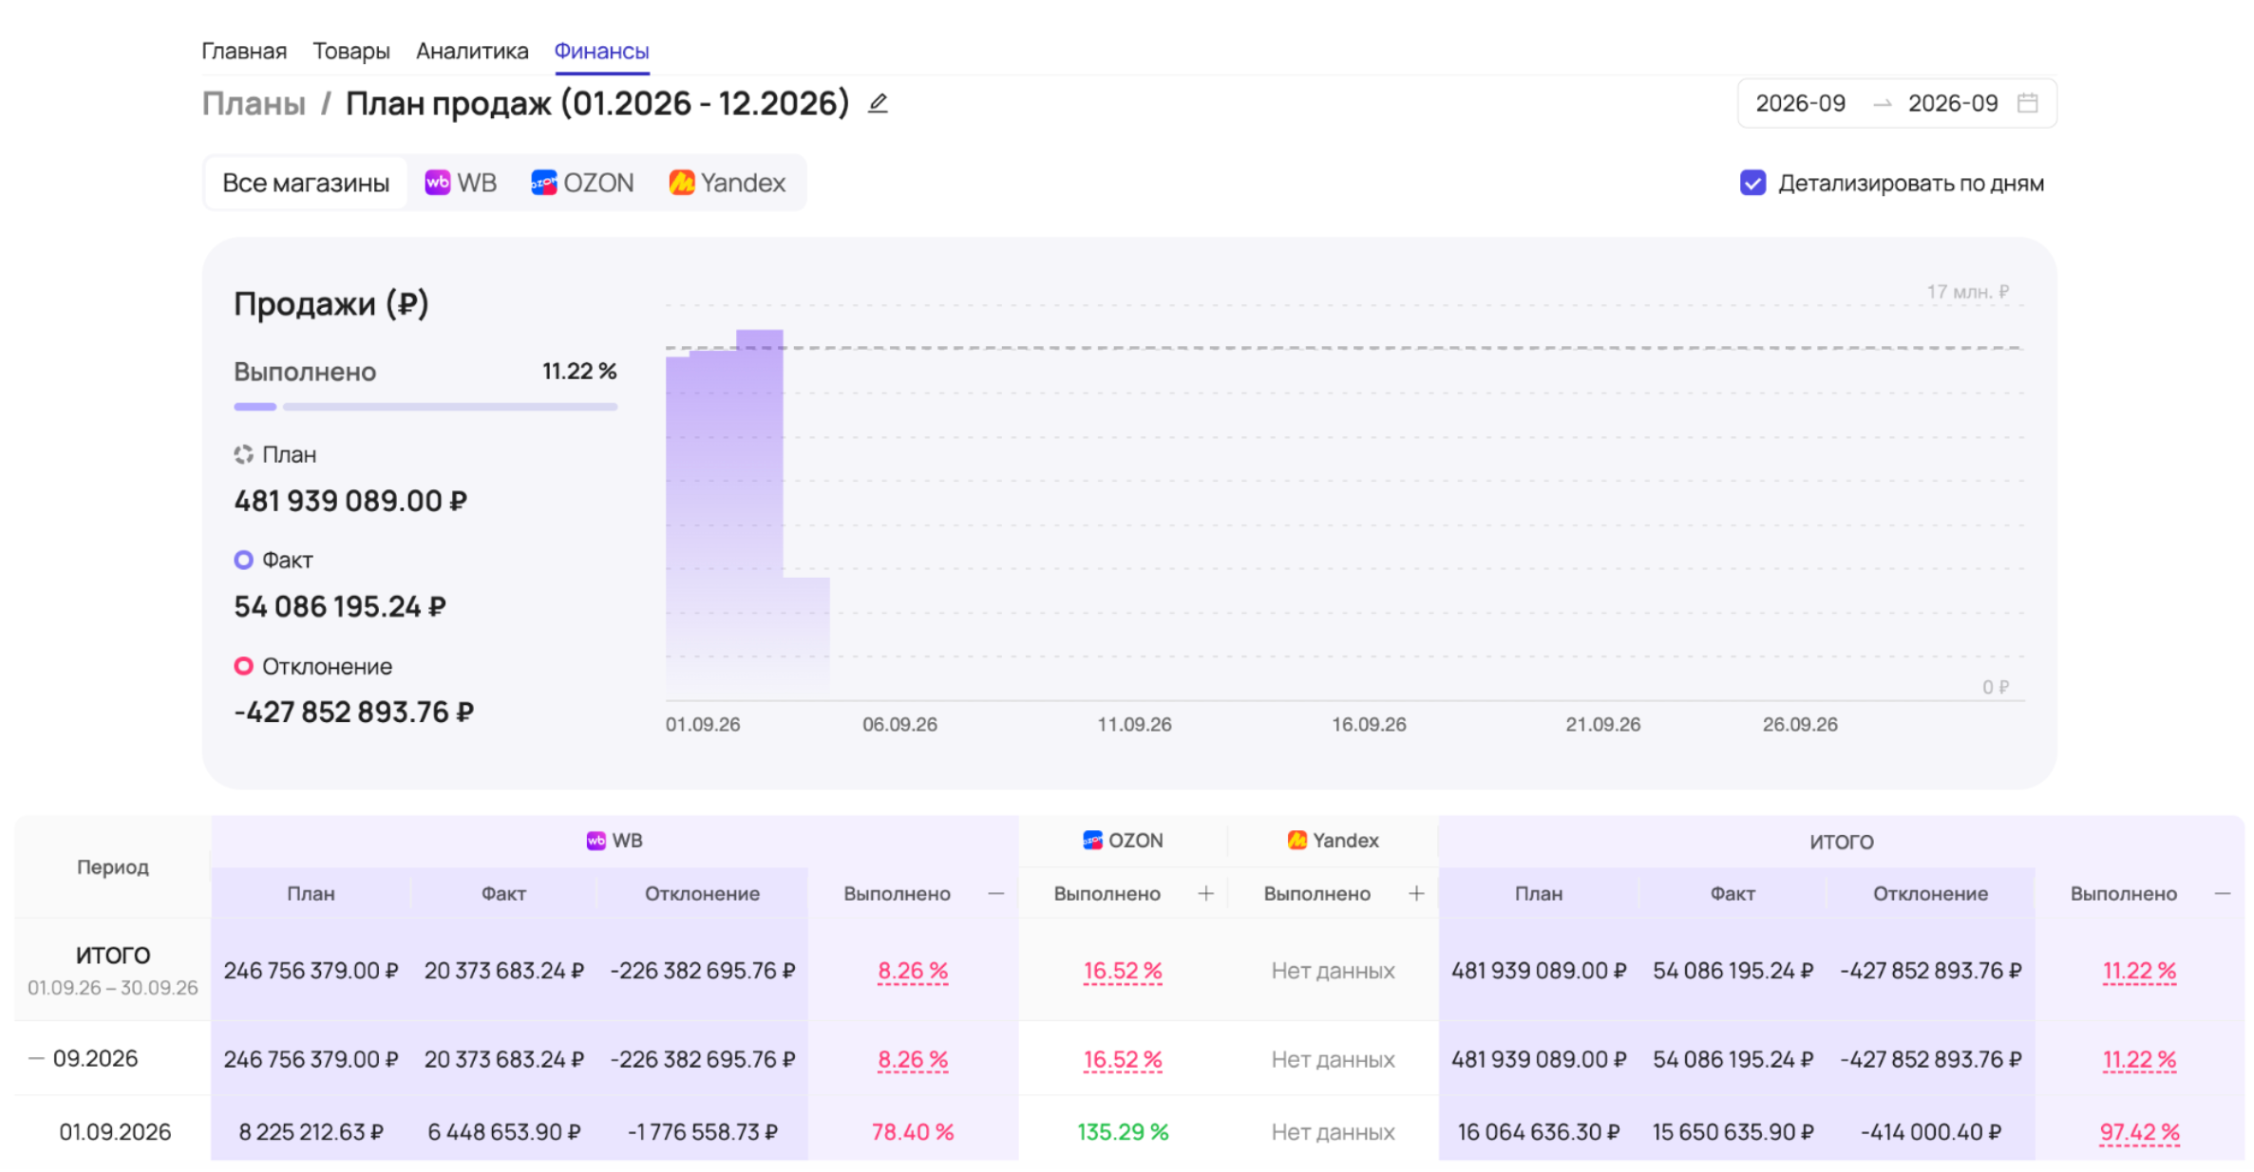Click the 06.09.26 chart axis label
Viewport: 2254px width, 1172px height.
900,725
